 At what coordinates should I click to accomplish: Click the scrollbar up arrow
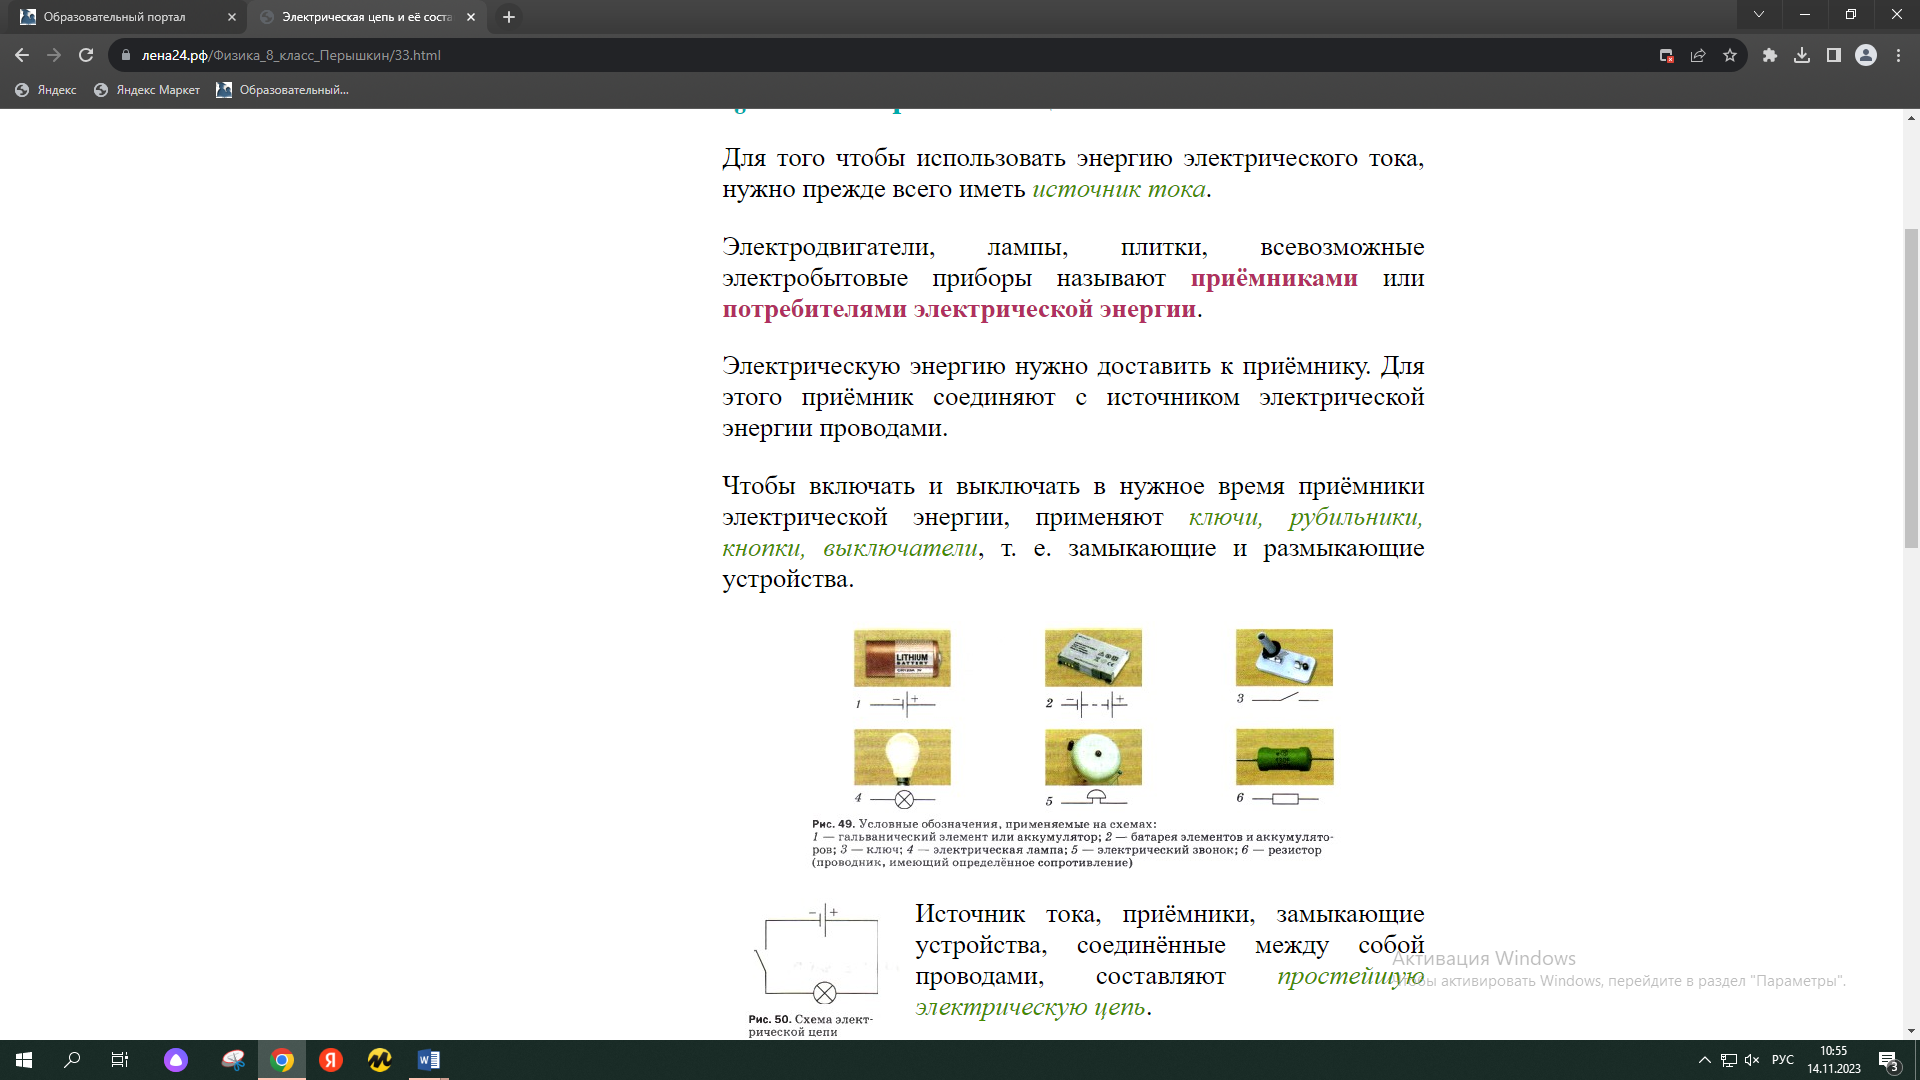pos(1911,117)
